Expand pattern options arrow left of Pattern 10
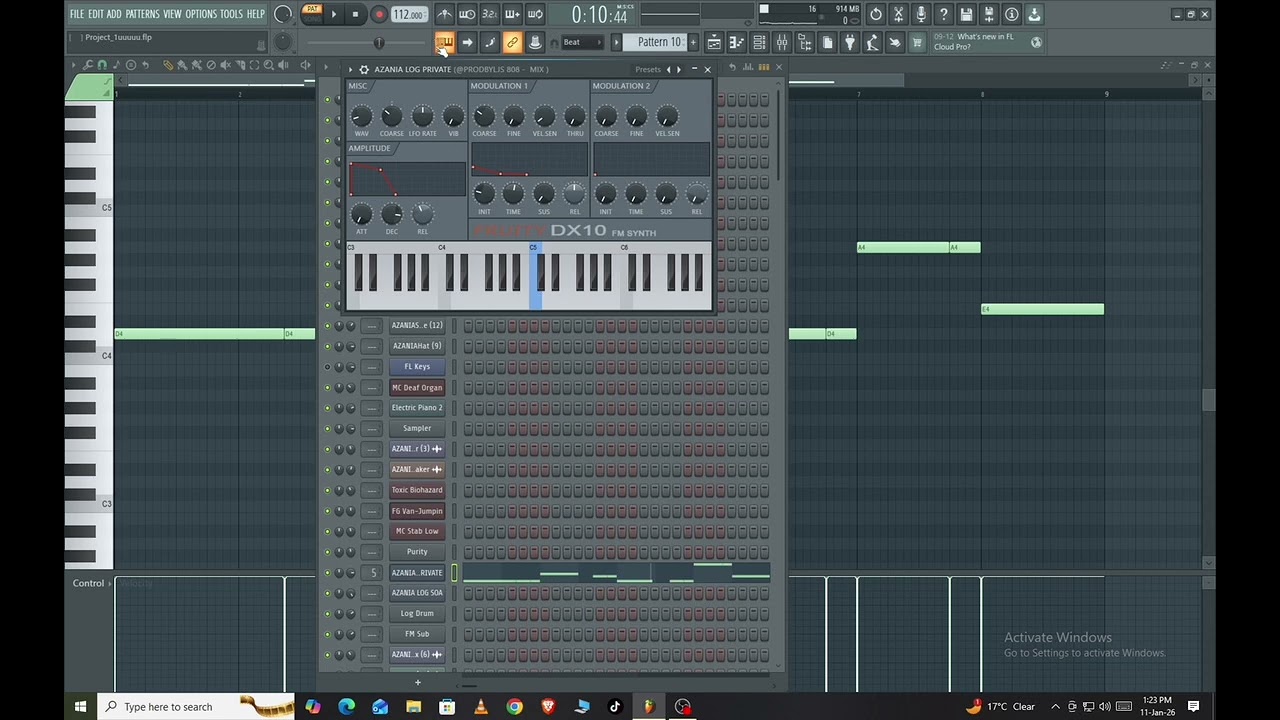Viewport: 1280px width, 720px height. [616, 42]
